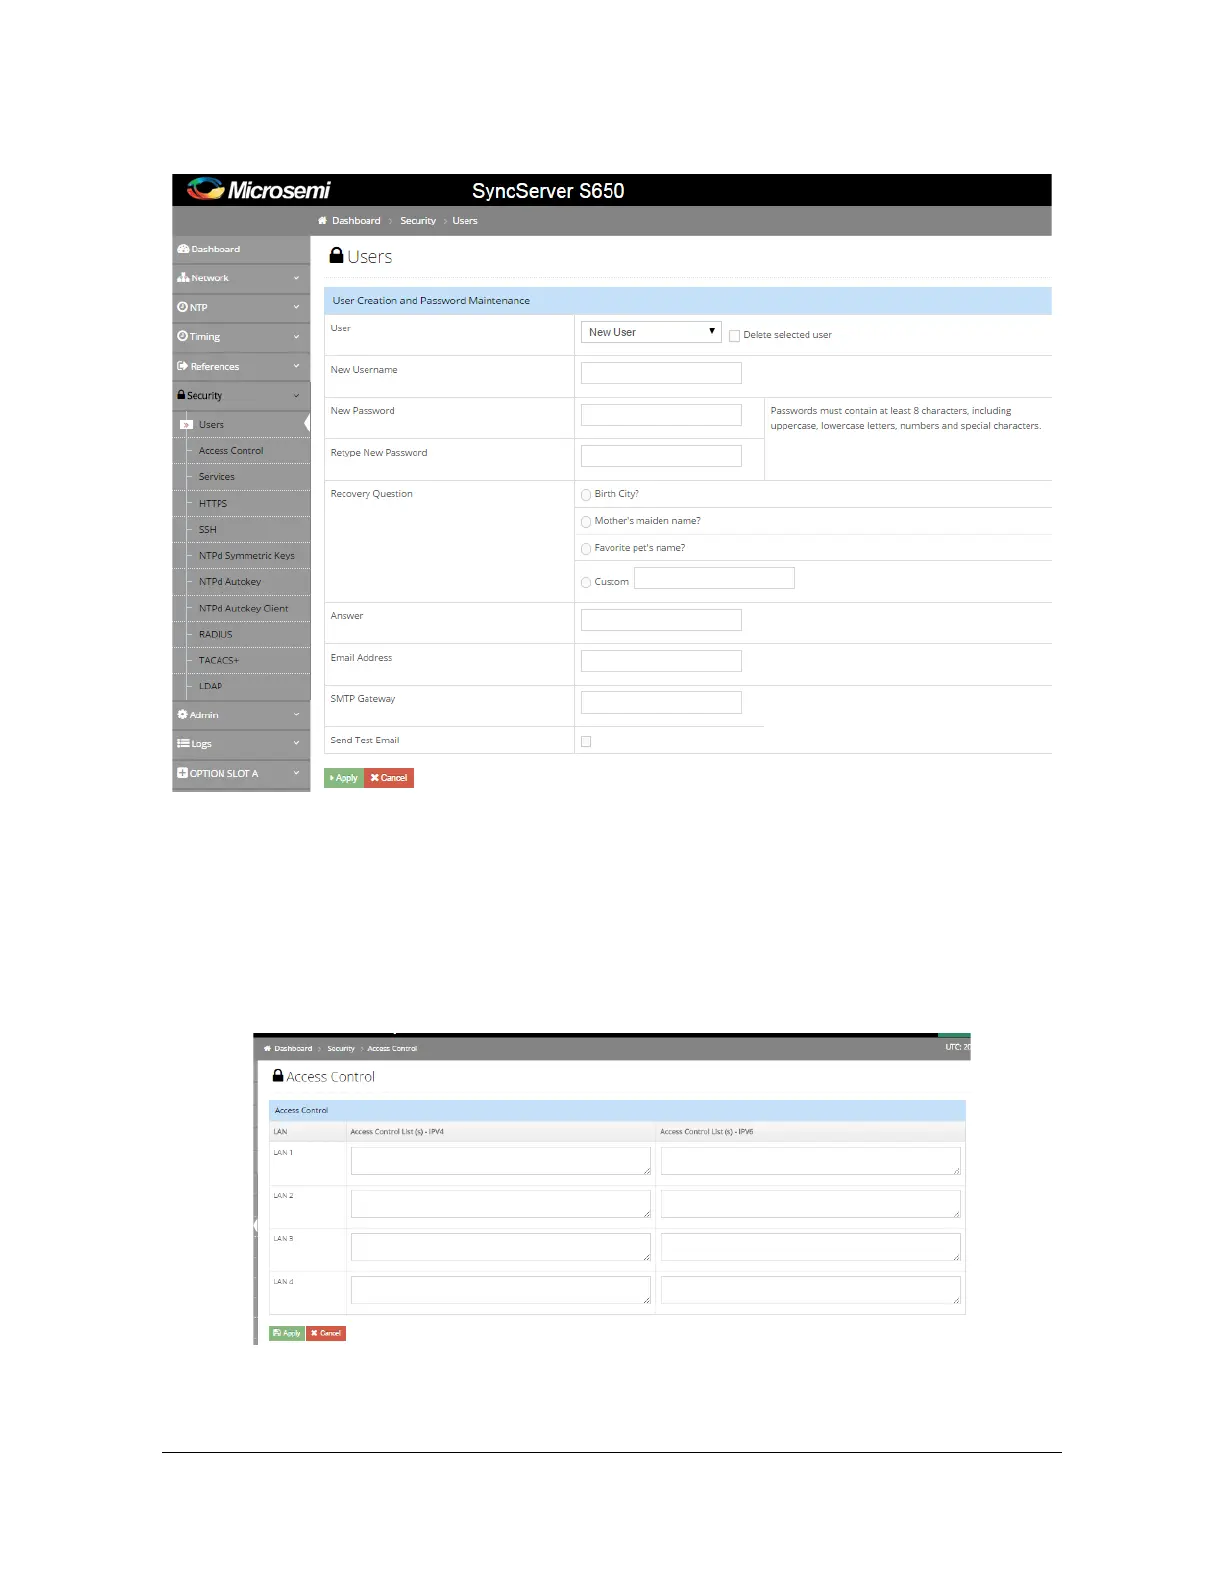
Task: Expand the OPTION SLOT A menu
Action: tap(241, 773)
